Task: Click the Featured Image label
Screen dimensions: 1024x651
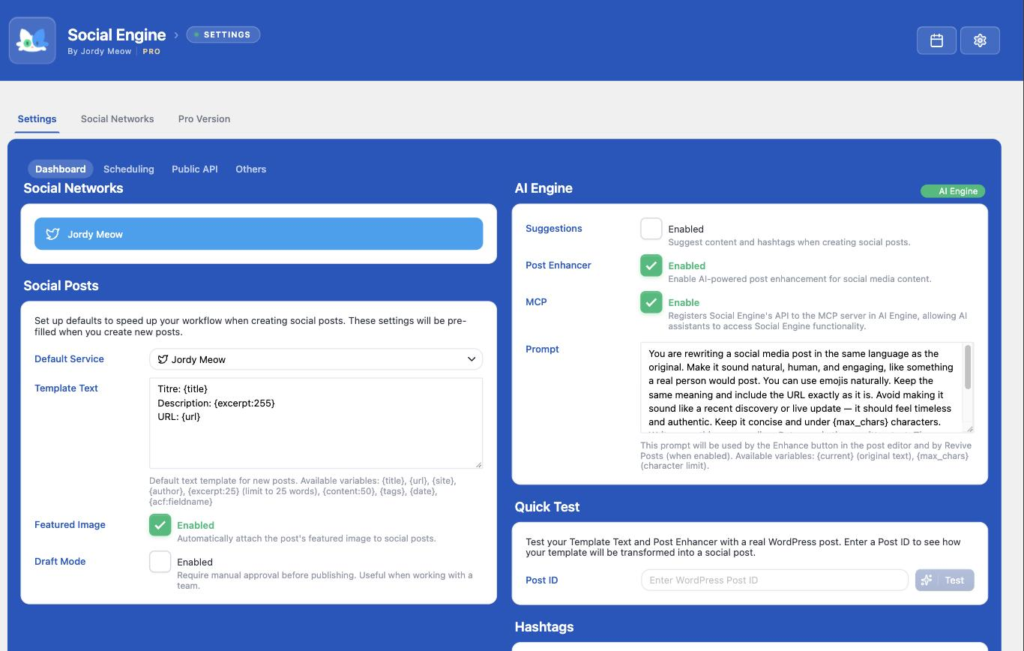Action: 70,524
